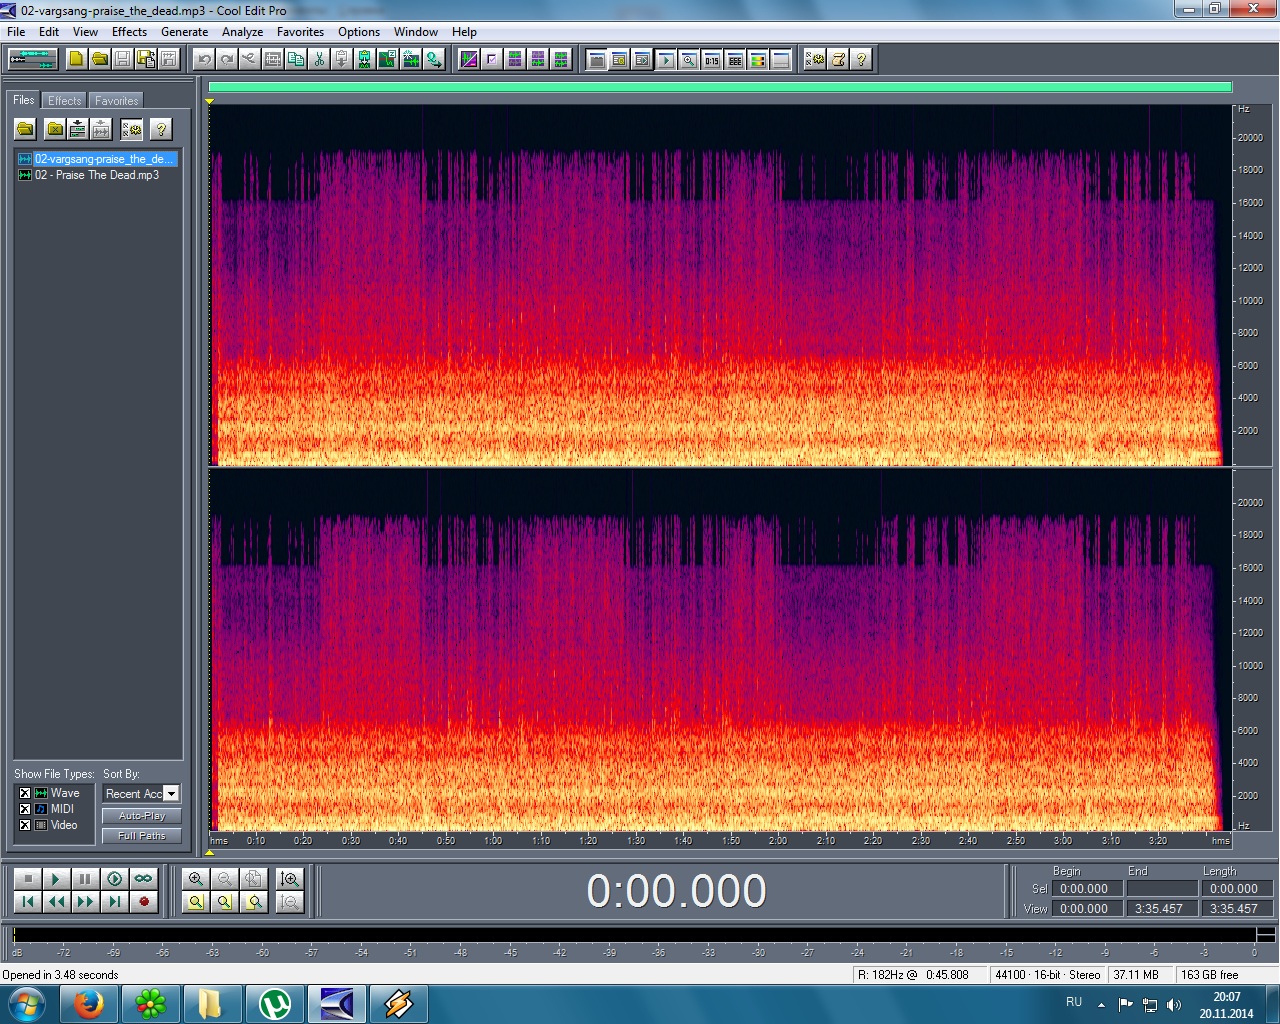Click the Full Paths button
The image size is (1280, 1024).
[x=141, y=836]
